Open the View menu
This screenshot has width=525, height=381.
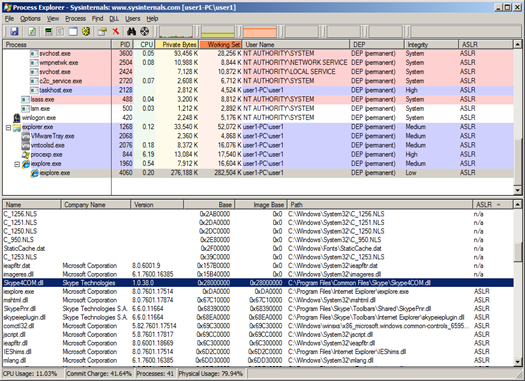pos(53,19)
